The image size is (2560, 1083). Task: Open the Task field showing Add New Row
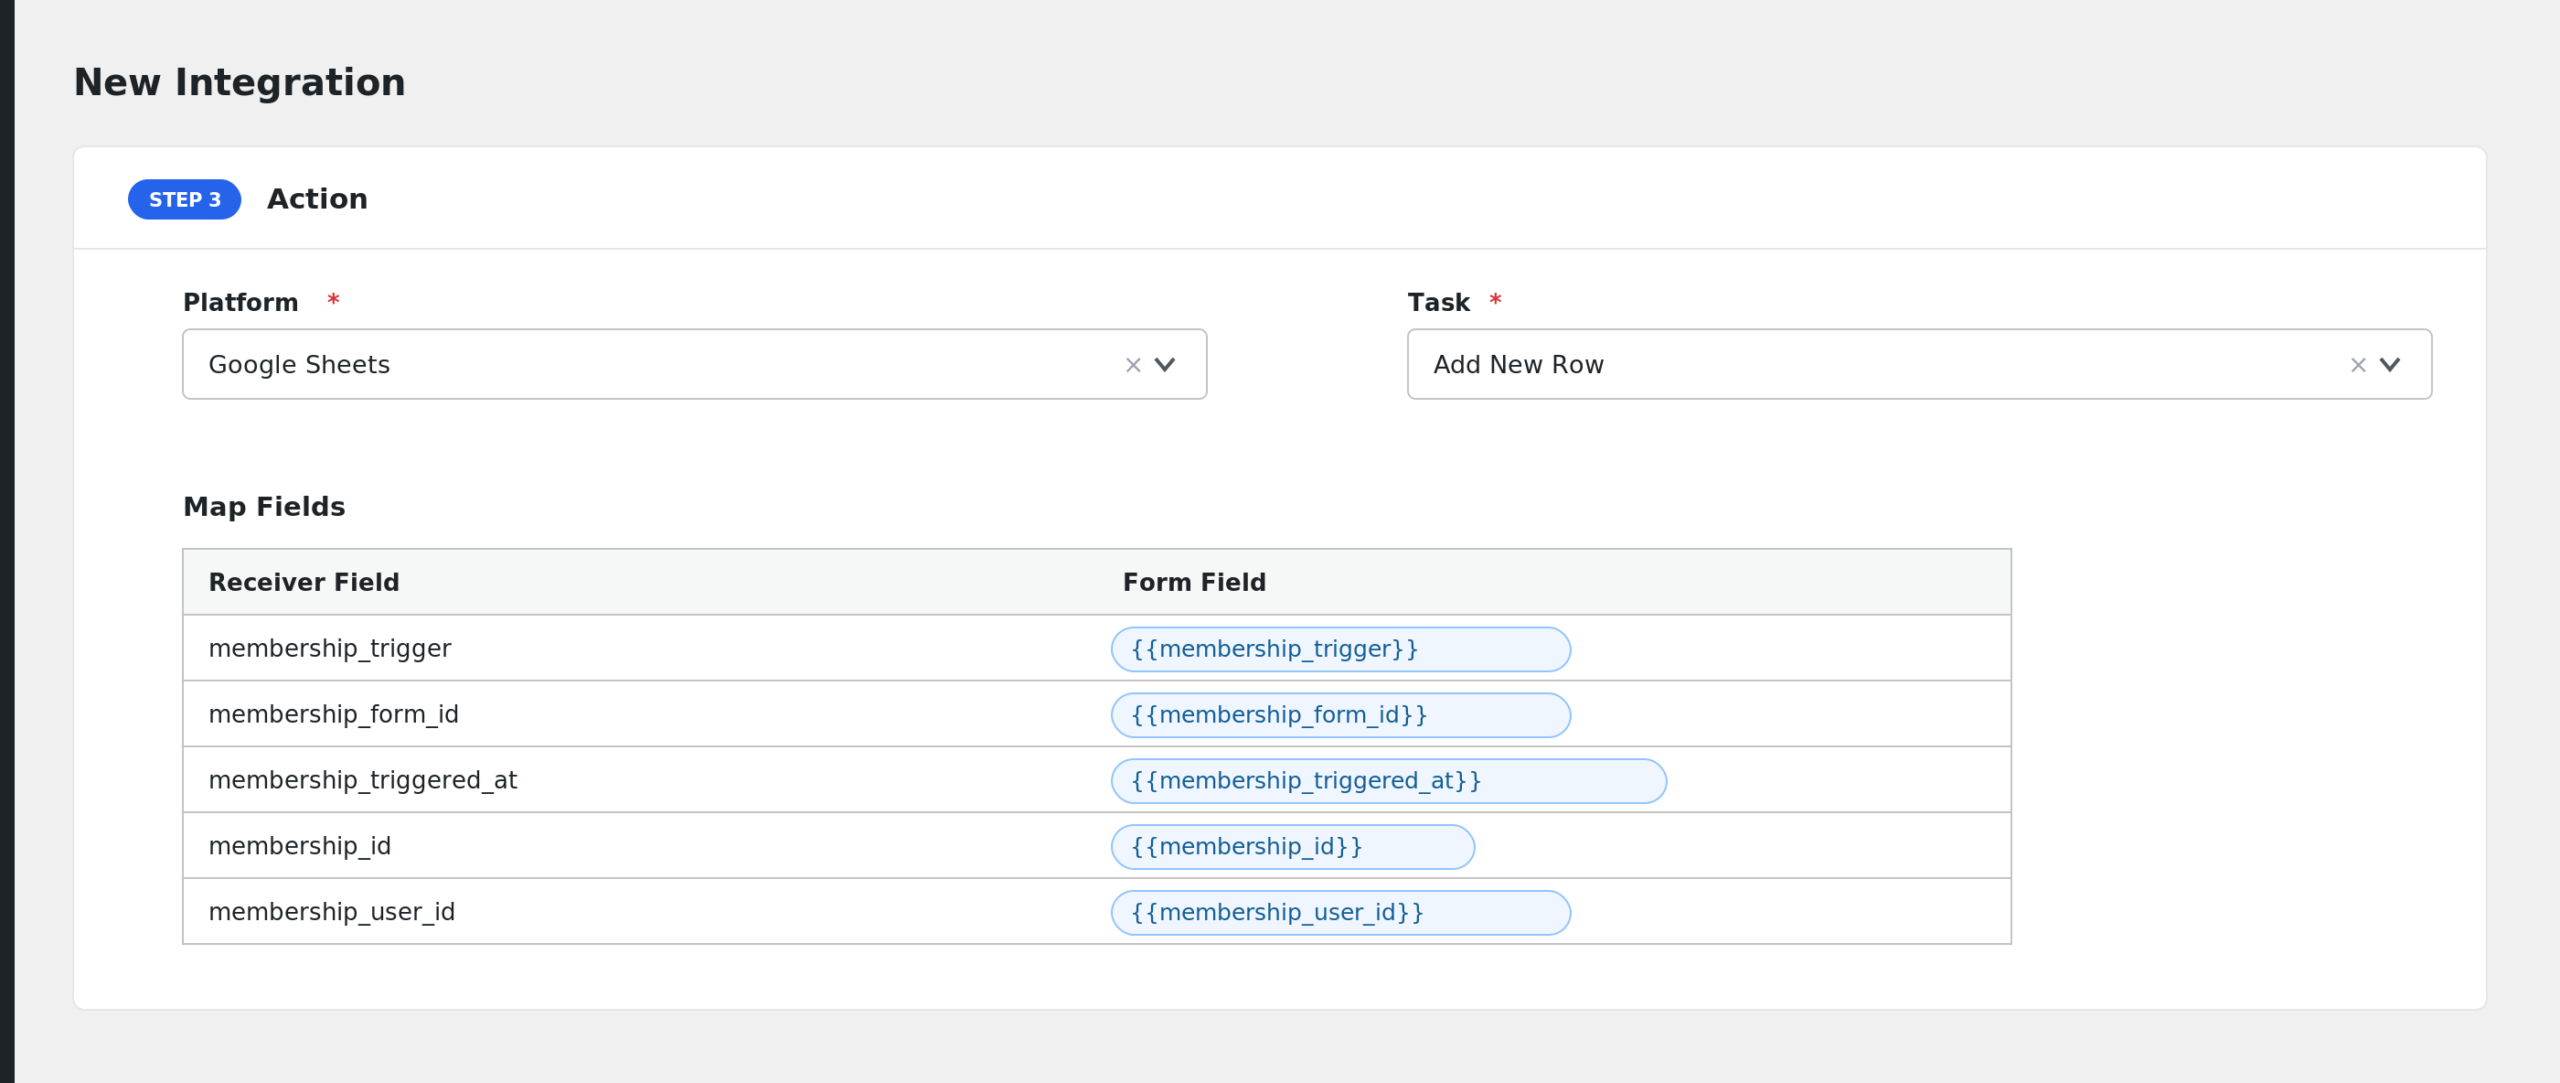pos(1919,364)
